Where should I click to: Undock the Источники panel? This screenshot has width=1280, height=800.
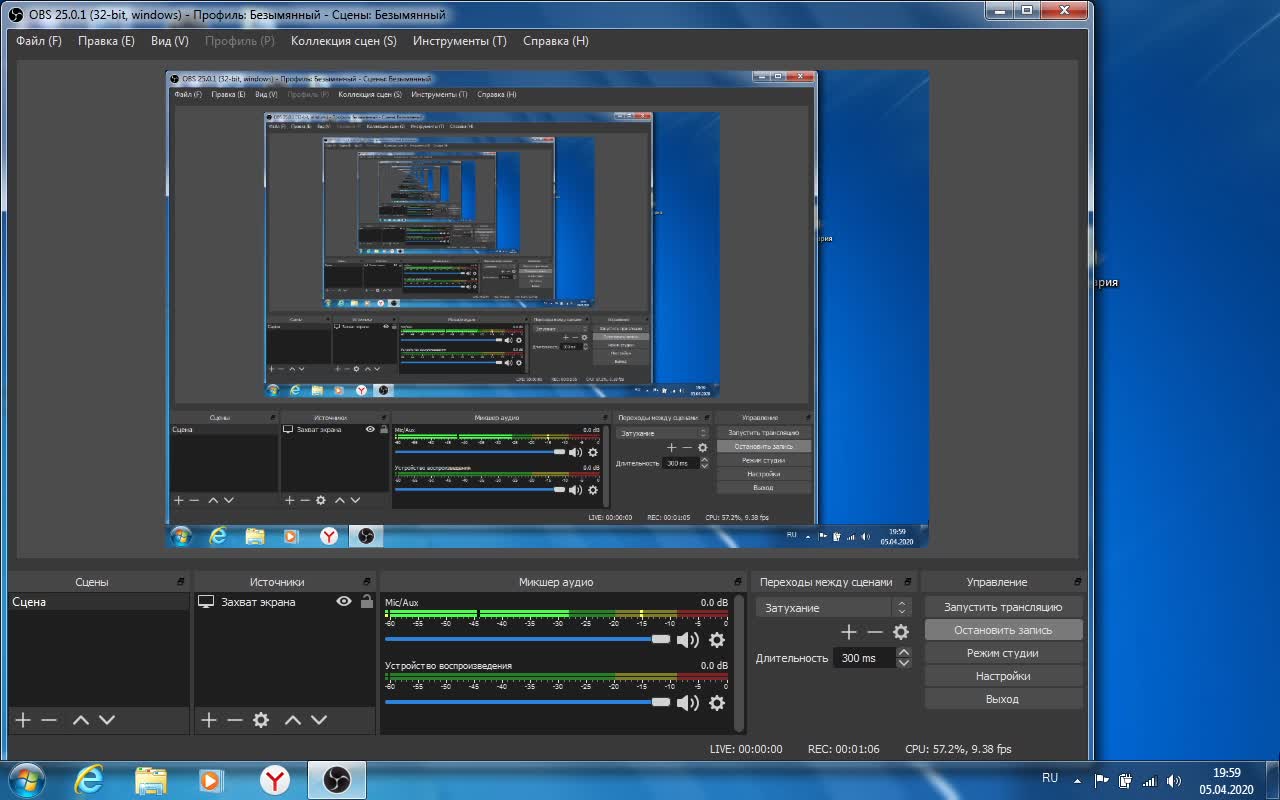[367, 582]
